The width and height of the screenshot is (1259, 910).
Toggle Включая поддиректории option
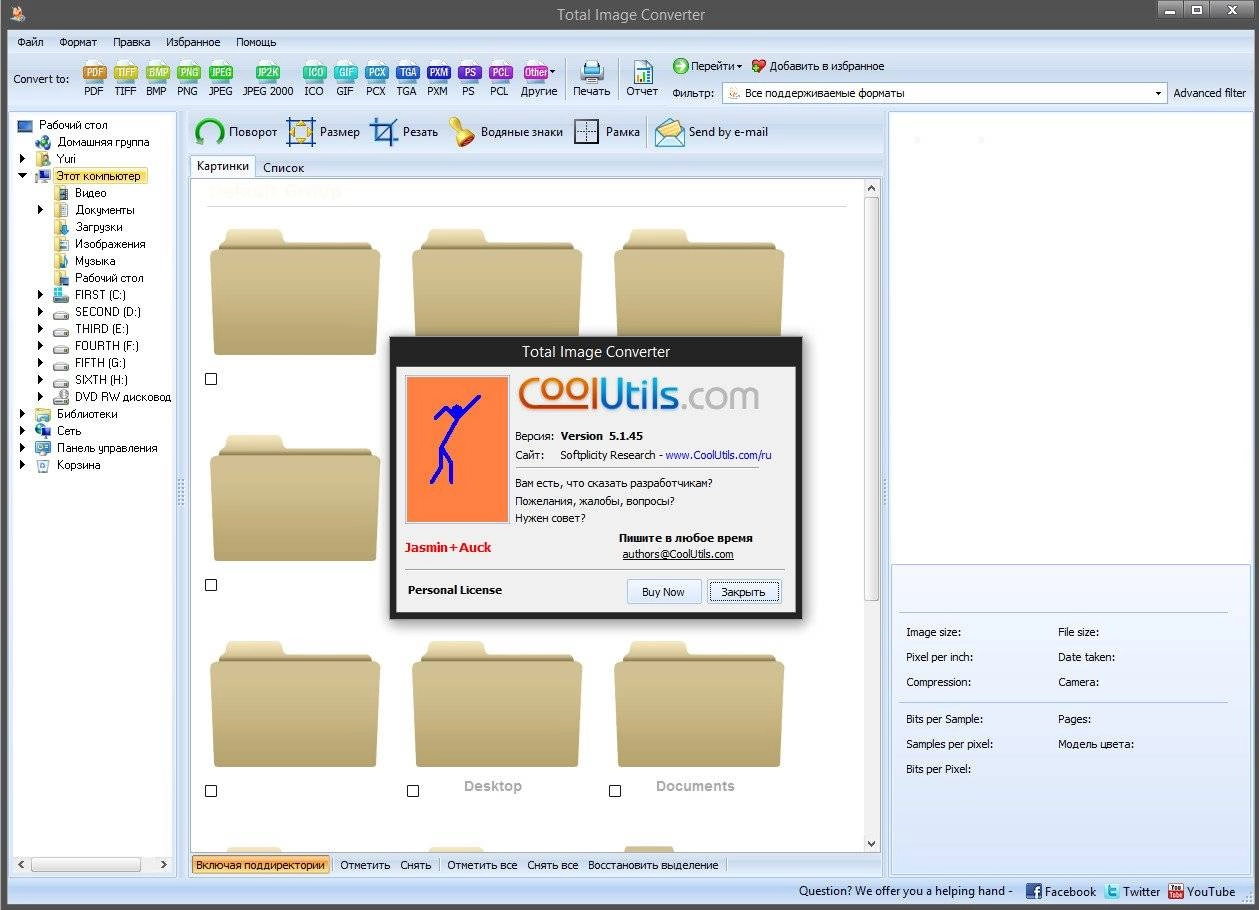tap(261, 865)
